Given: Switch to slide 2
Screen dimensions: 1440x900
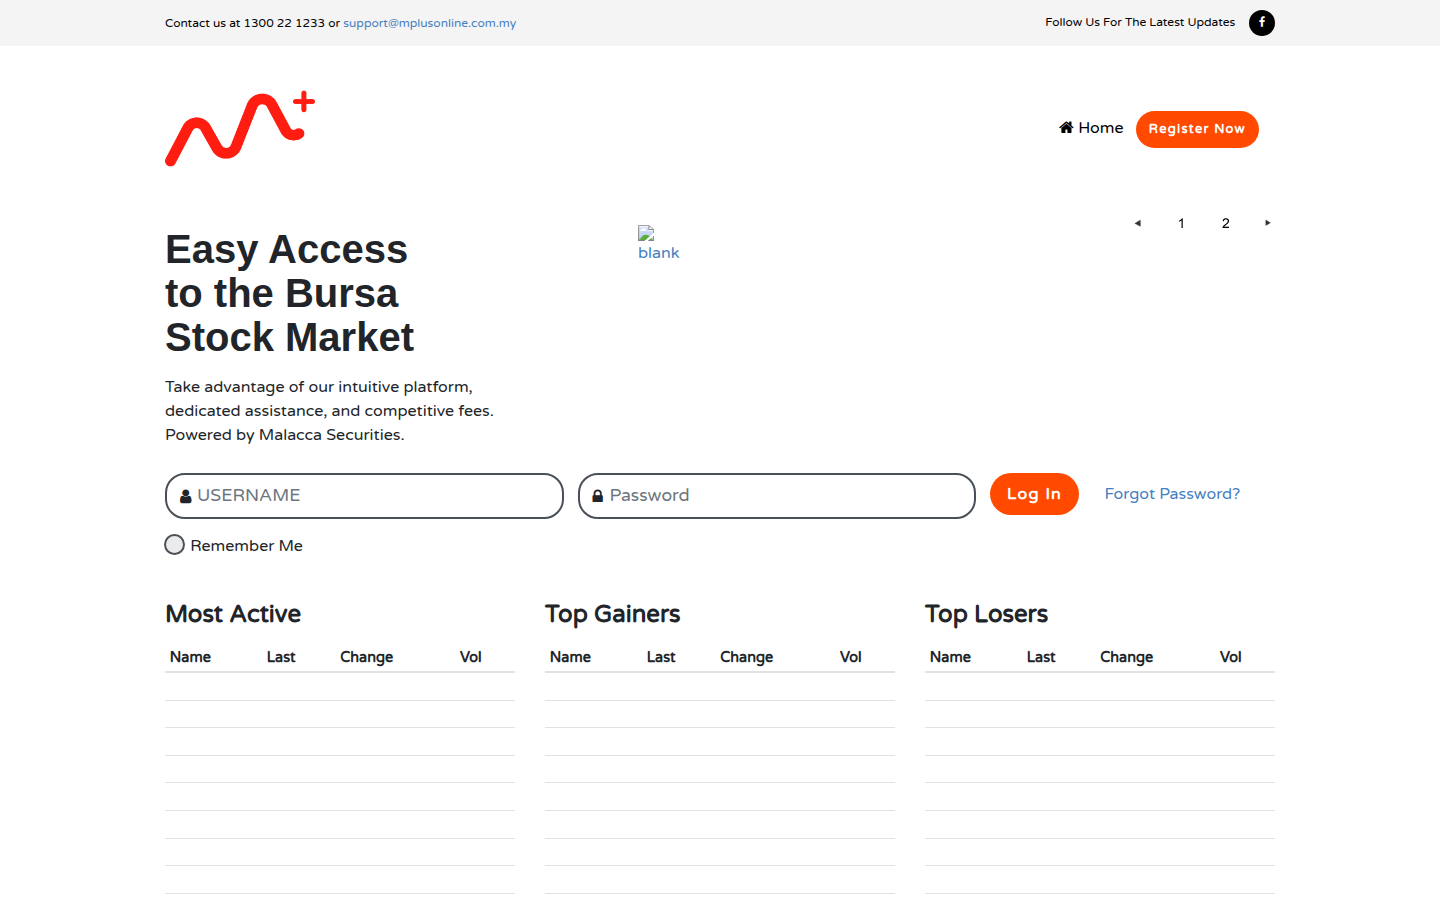Looking at the screenshot, I should [1225, 223].
